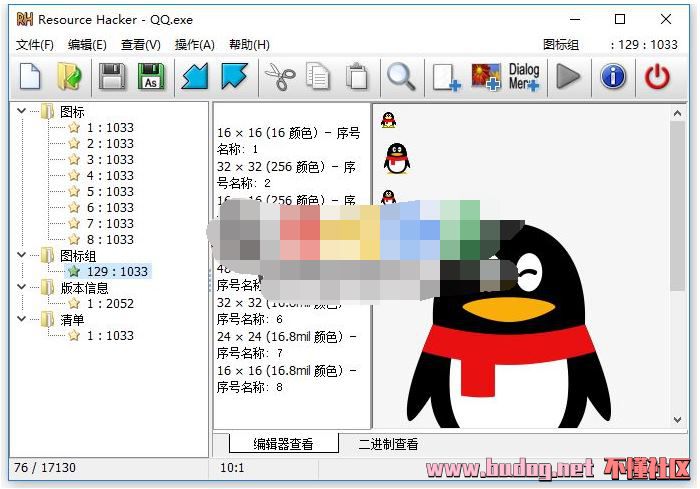Open the Dialog Merge toolbar item
The image size is (700, 489).
[524, 77]
